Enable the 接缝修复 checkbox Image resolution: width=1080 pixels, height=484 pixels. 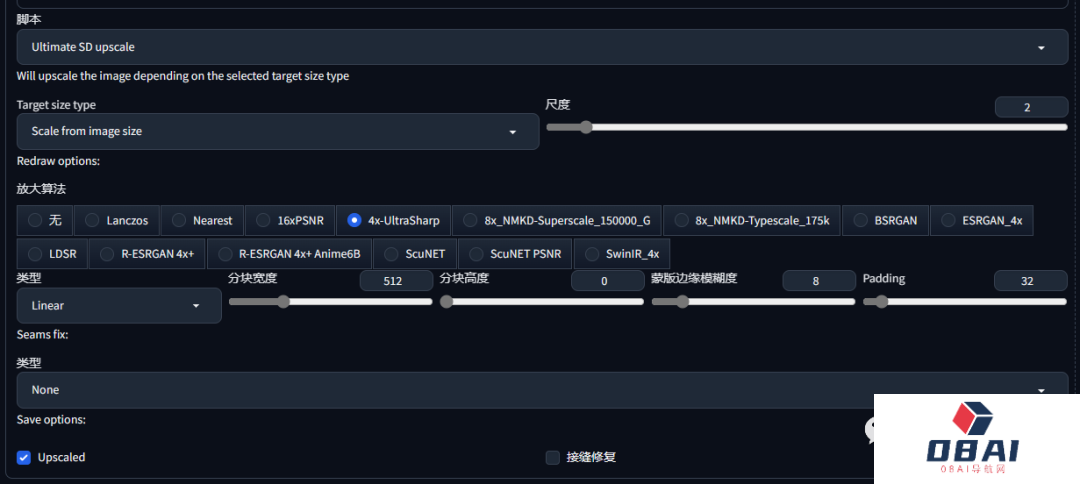[x=553, y=457]
